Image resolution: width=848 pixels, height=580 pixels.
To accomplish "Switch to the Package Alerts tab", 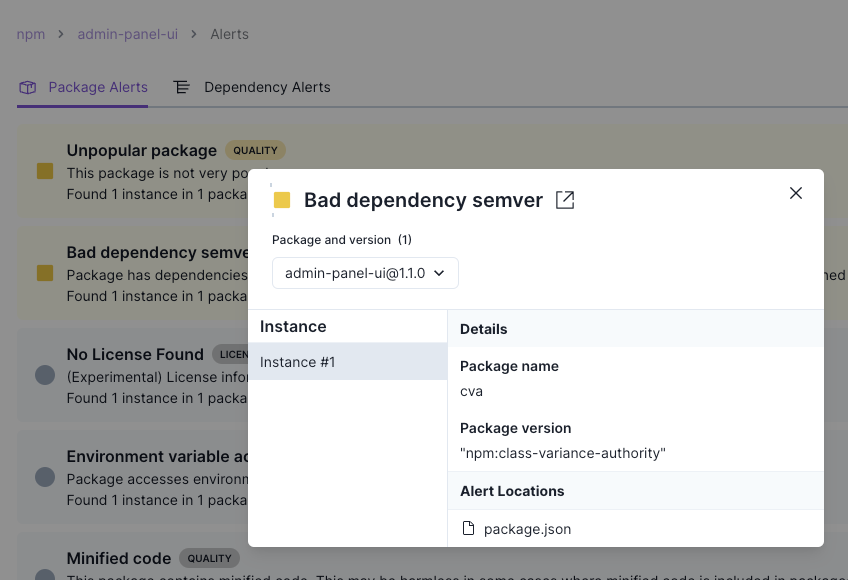I will click(x=97, y=87).
